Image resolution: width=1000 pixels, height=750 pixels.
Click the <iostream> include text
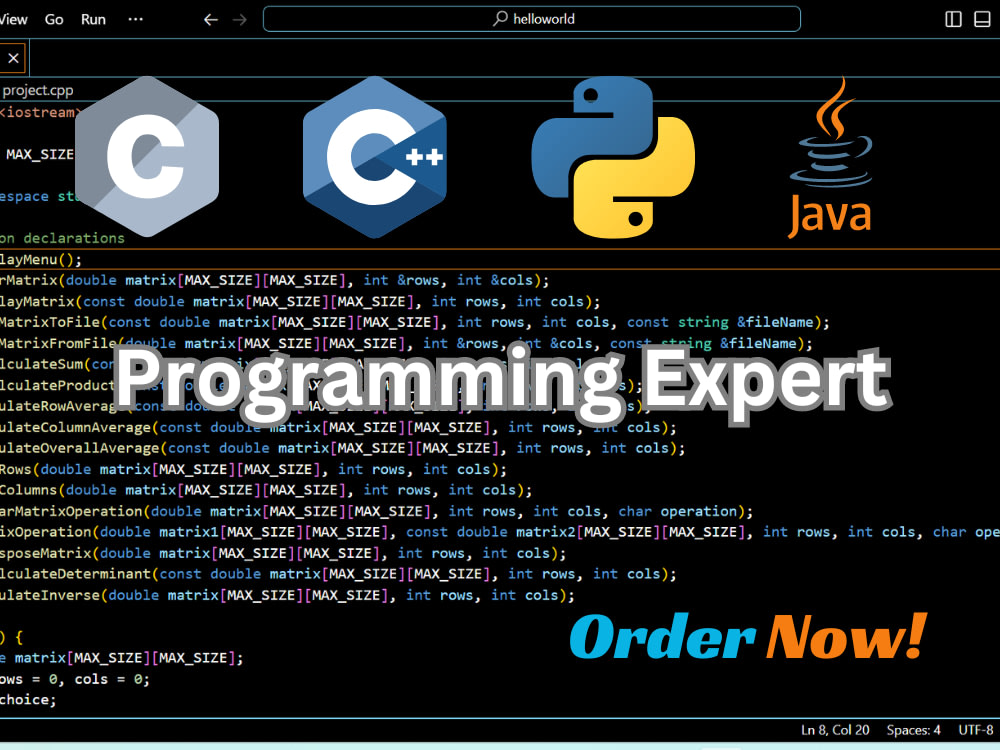(x=41, y=112)
